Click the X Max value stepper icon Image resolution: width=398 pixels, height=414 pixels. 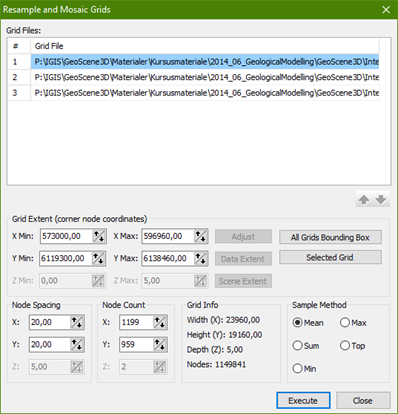pyautogui.click(x=200, y=236)
